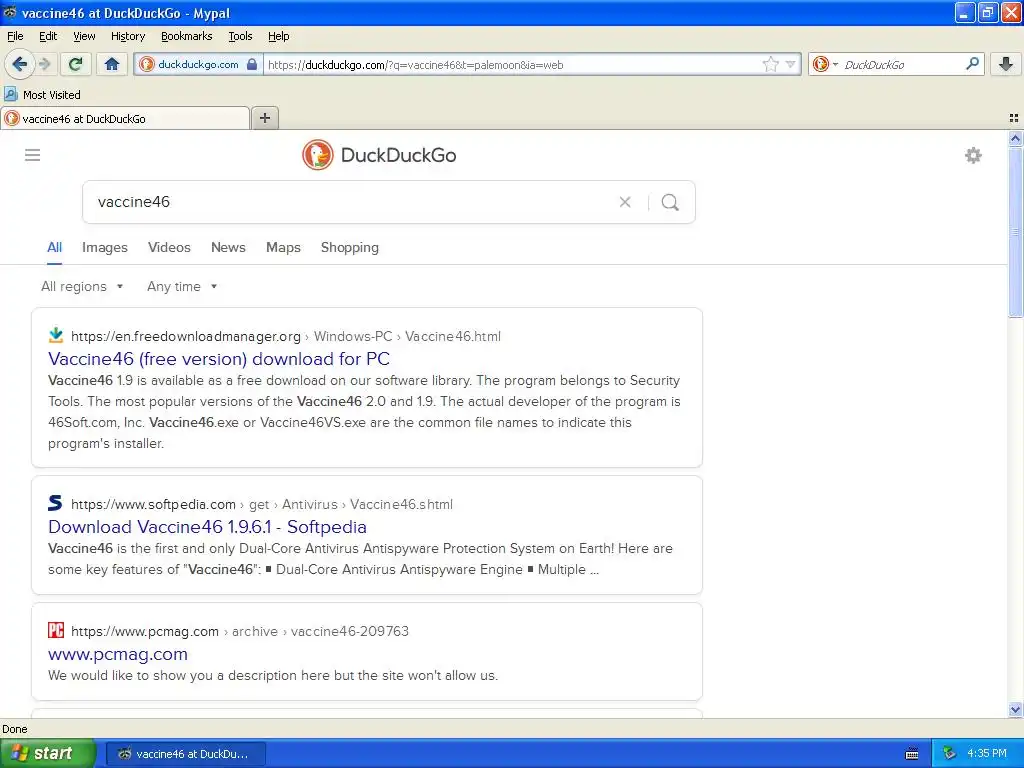
Task: Open the Tools menu
Action: coord(240,36)
